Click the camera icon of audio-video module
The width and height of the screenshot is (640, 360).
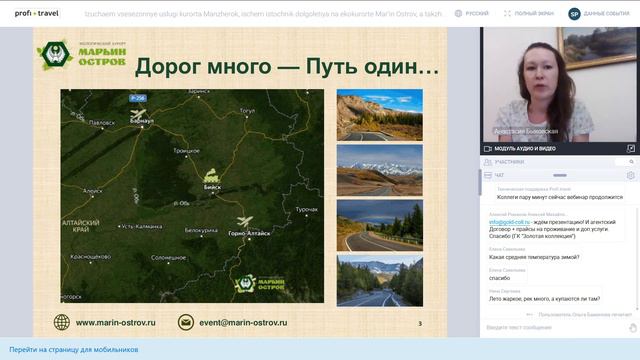click(x=488, y=149)
